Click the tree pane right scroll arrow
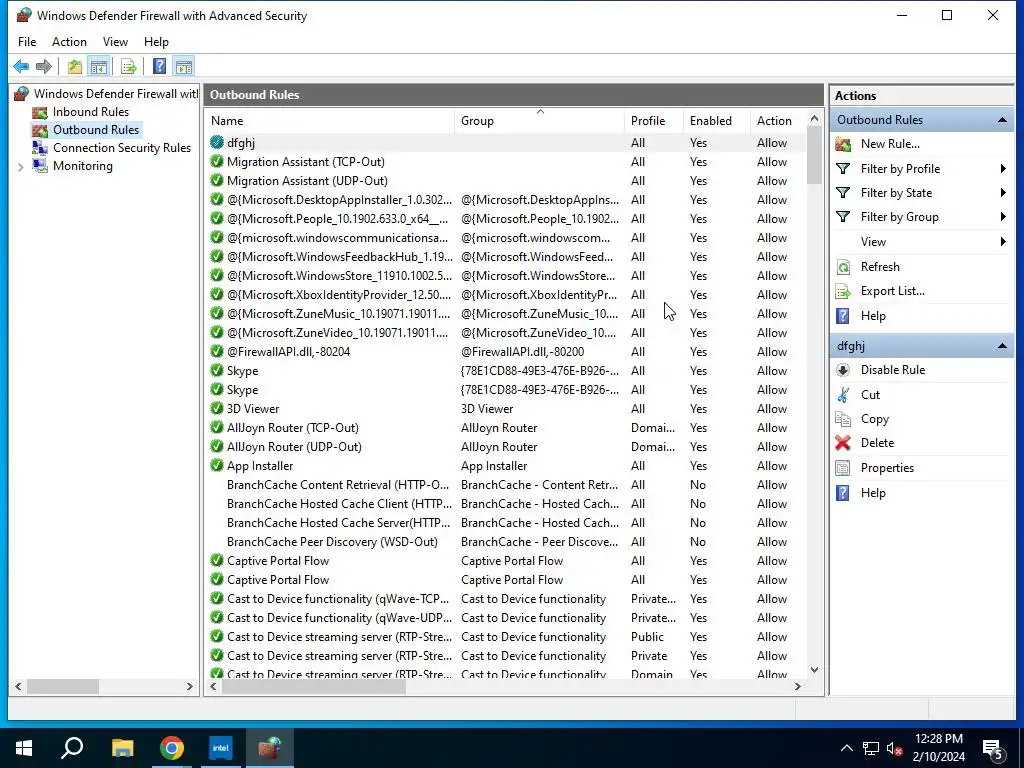This screenshot has width=1024, height=768. click(189, 686)
